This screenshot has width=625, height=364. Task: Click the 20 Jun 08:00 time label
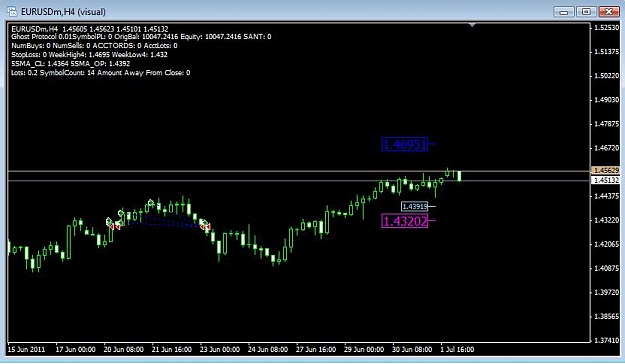tap(124, 349)
